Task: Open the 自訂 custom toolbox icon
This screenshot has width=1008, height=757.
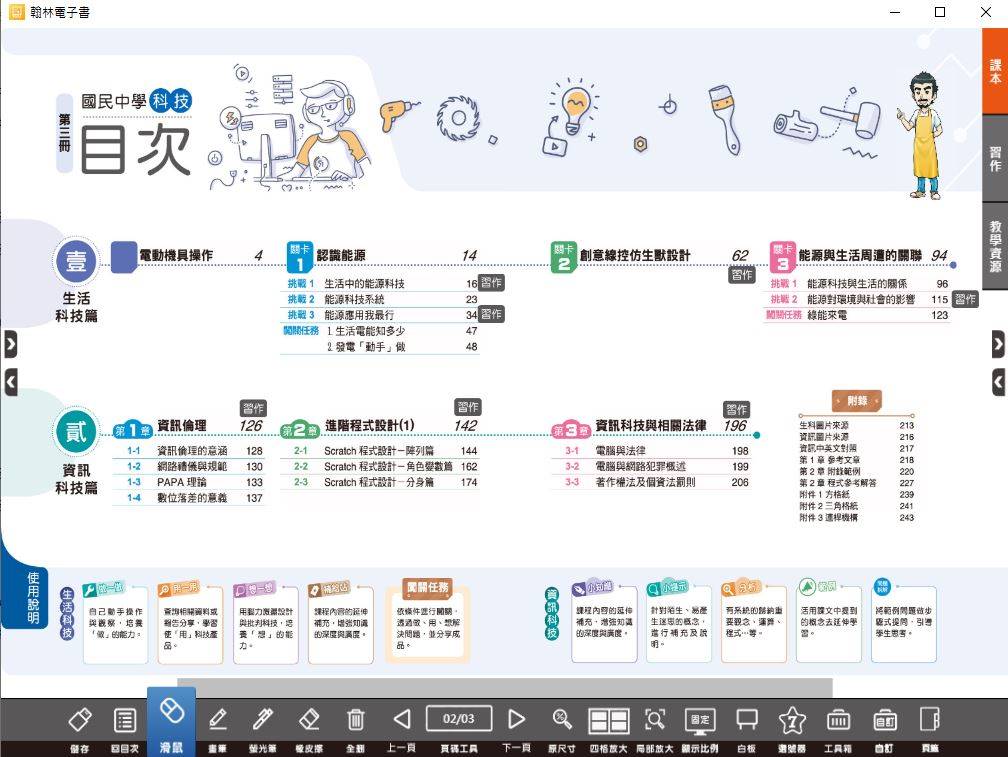Action: coord(885,720)
